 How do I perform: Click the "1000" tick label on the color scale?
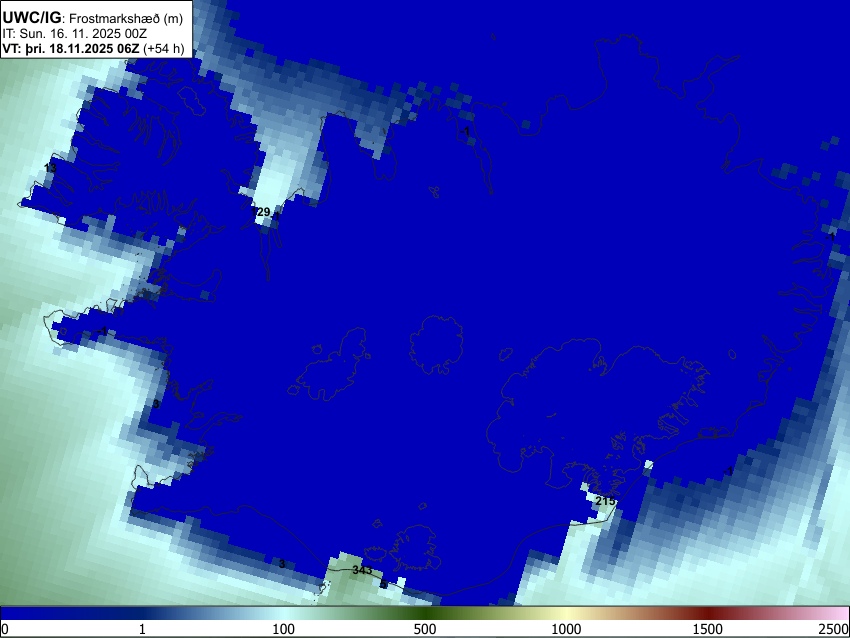click(x=566, y=629)
